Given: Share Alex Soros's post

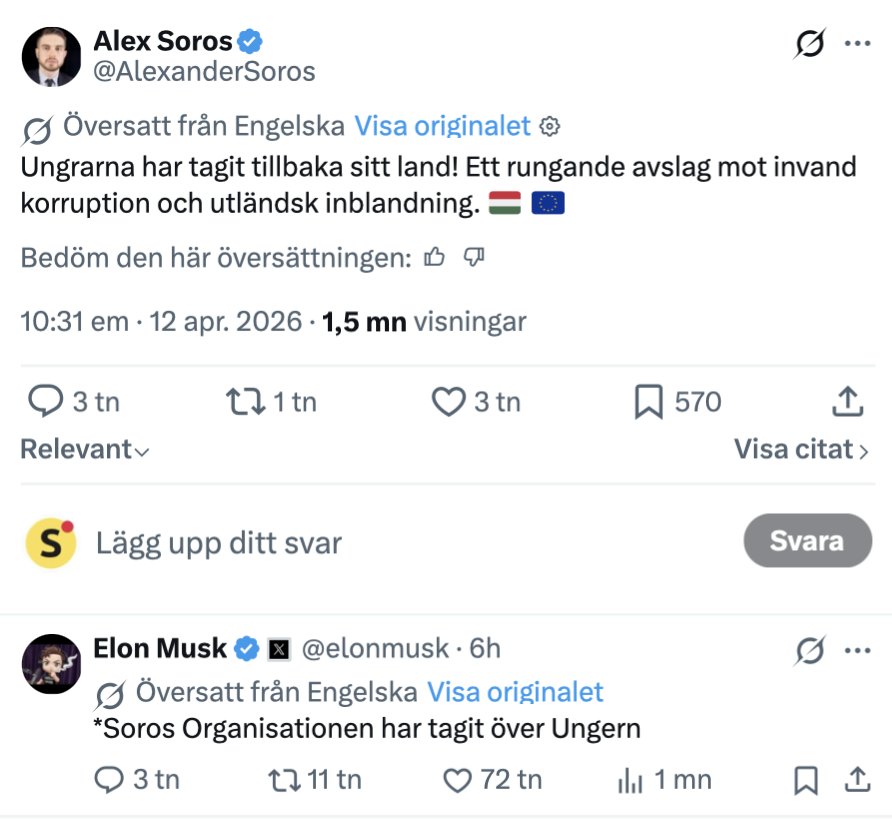Looking at the screenshot, I should (847, 402).
